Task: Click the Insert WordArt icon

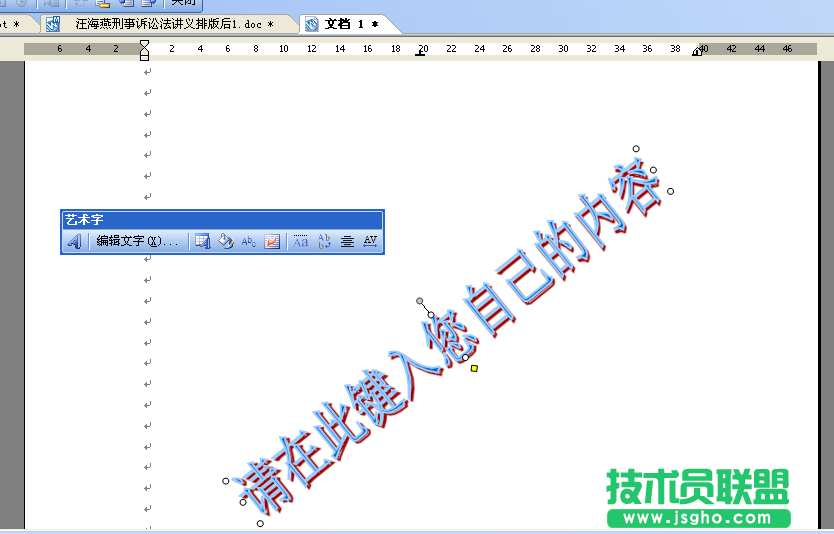Action: (74, 241)
